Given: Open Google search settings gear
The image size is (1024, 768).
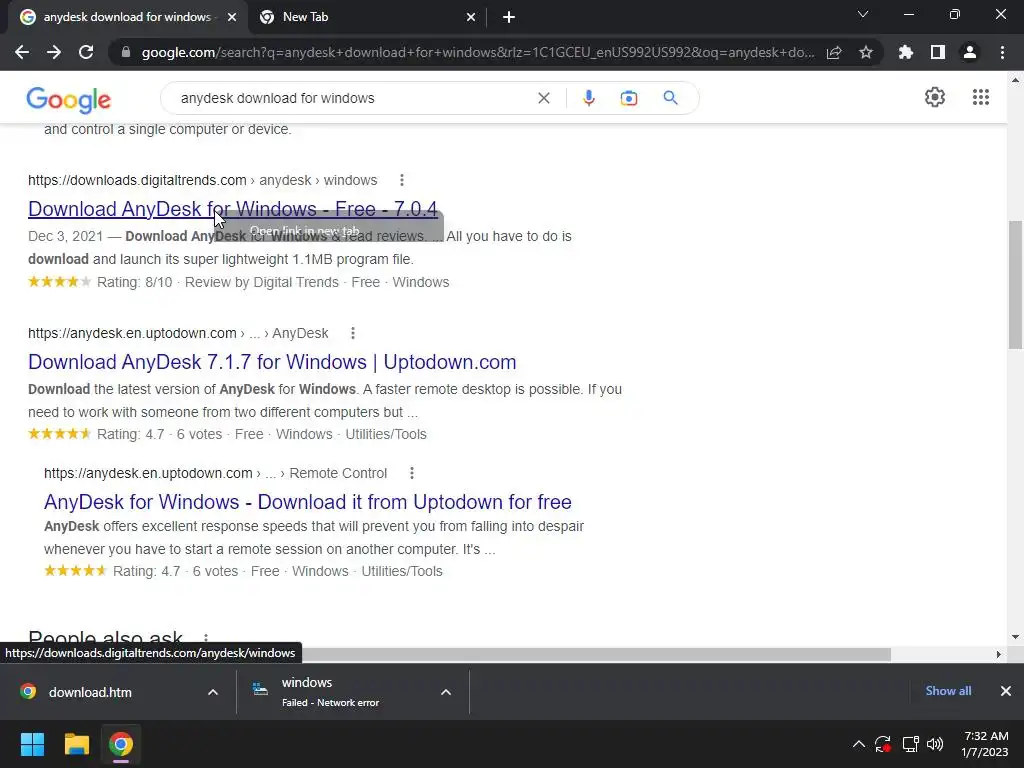Looking at the screenshot, I should (x=935, y=97).
